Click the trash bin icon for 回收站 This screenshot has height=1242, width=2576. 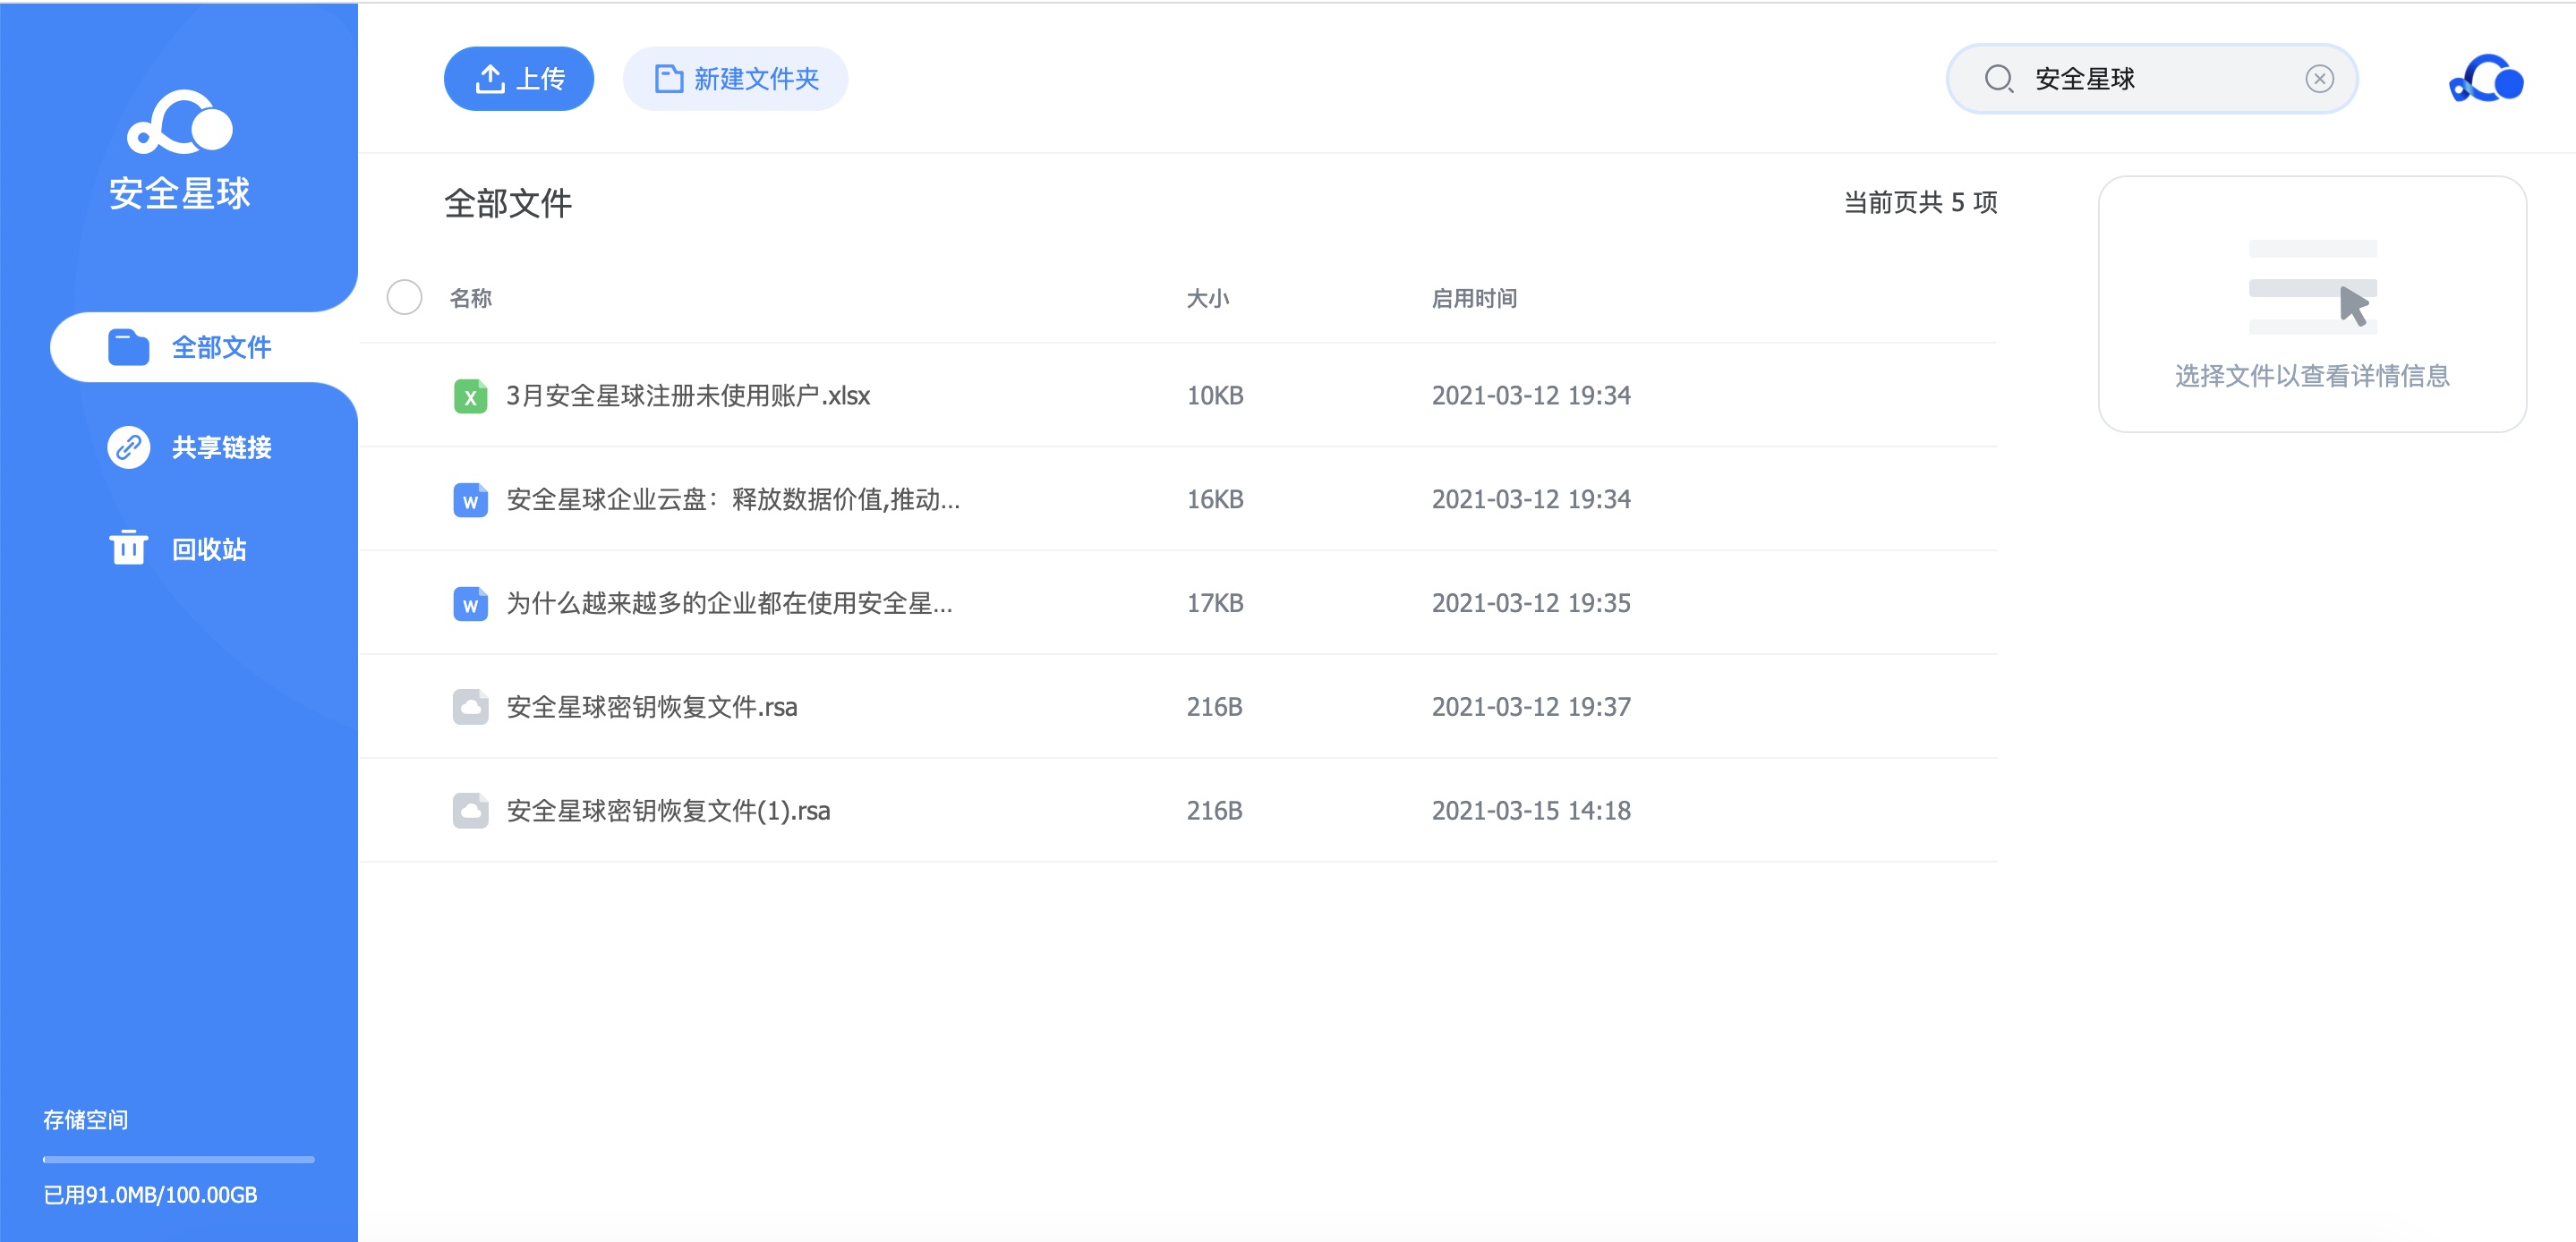click(x=128, y=548)
